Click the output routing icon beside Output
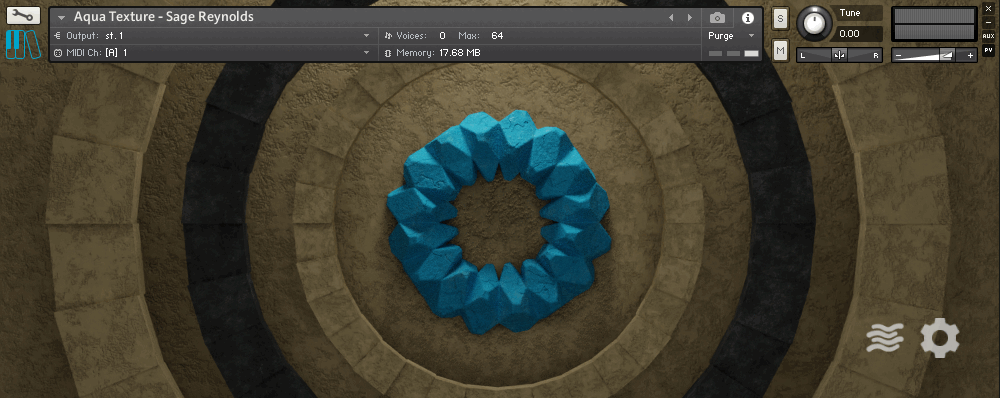 tap(58, 36)
